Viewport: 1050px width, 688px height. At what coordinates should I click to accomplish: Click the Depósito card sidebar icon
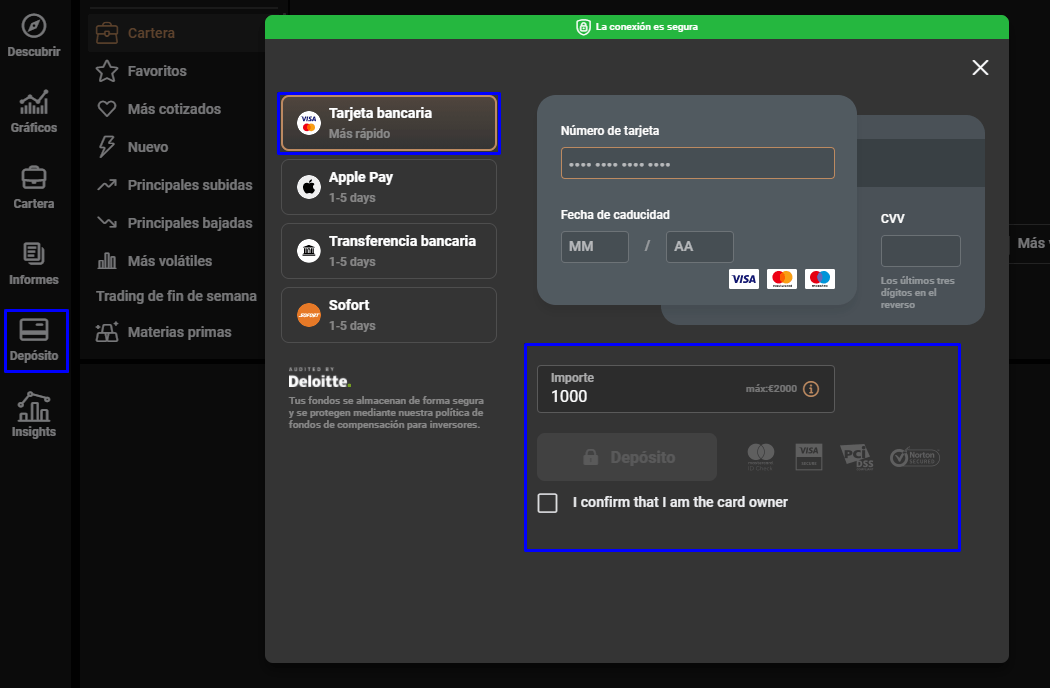click(35, 331)
